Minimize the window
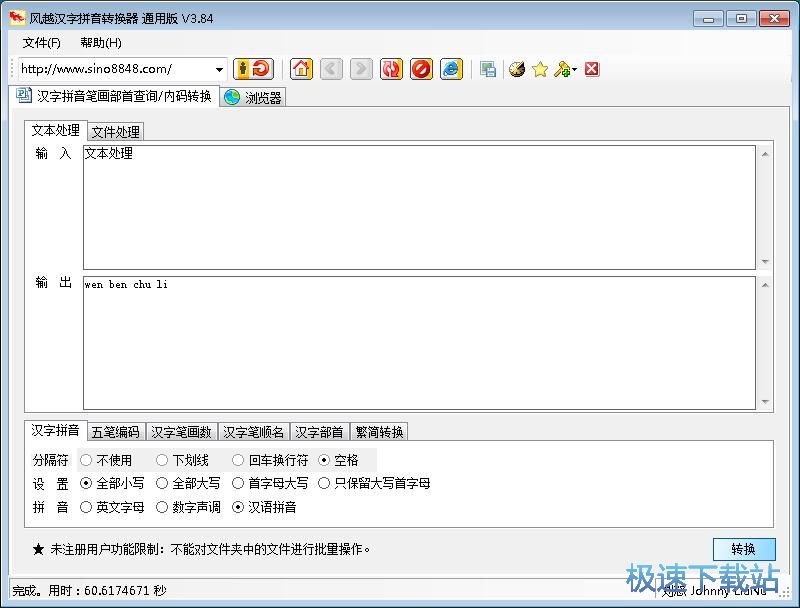The height and width of the screenshot is (608, 800). click(x=708, y=19)
